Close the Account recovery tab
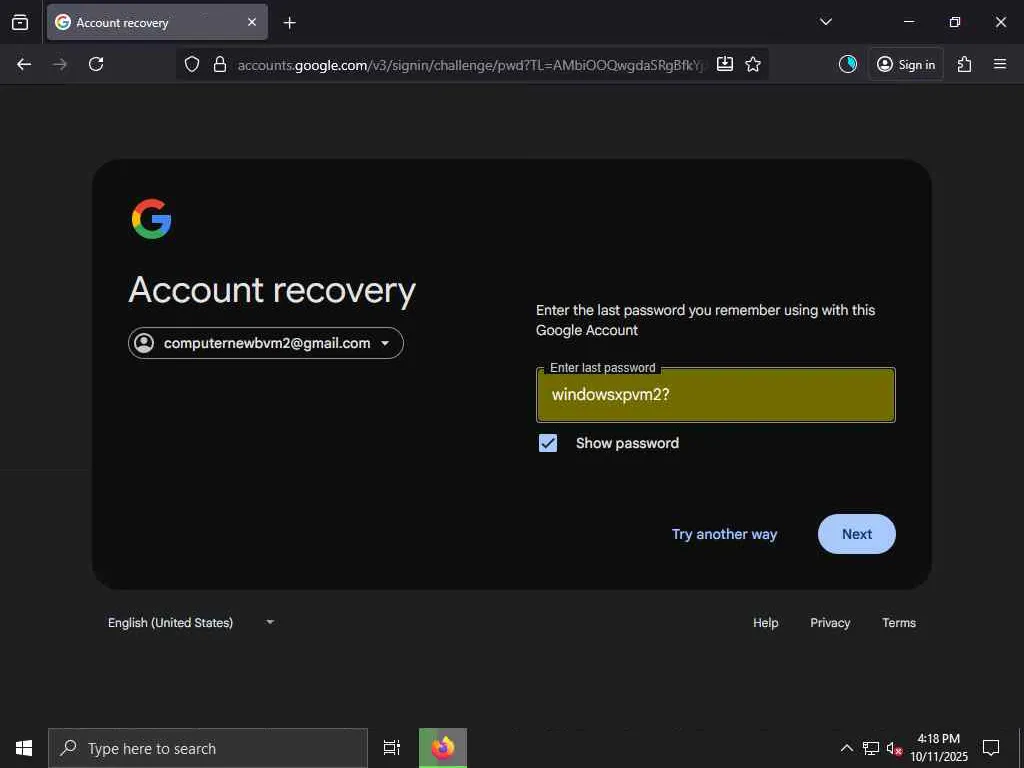The width and height of the screenshot is (1024, 768). click(x=252, y=22)
